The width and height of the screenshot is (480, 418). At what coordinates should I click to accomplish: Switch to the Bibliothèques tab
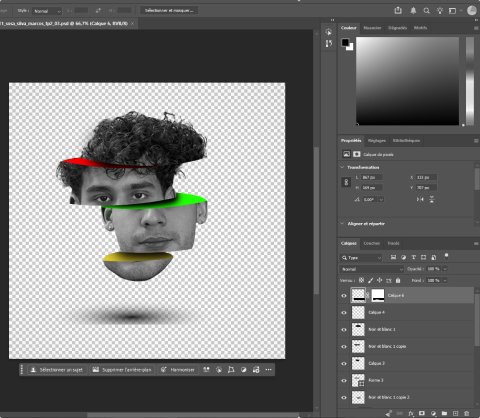click(x=406, y=141)
